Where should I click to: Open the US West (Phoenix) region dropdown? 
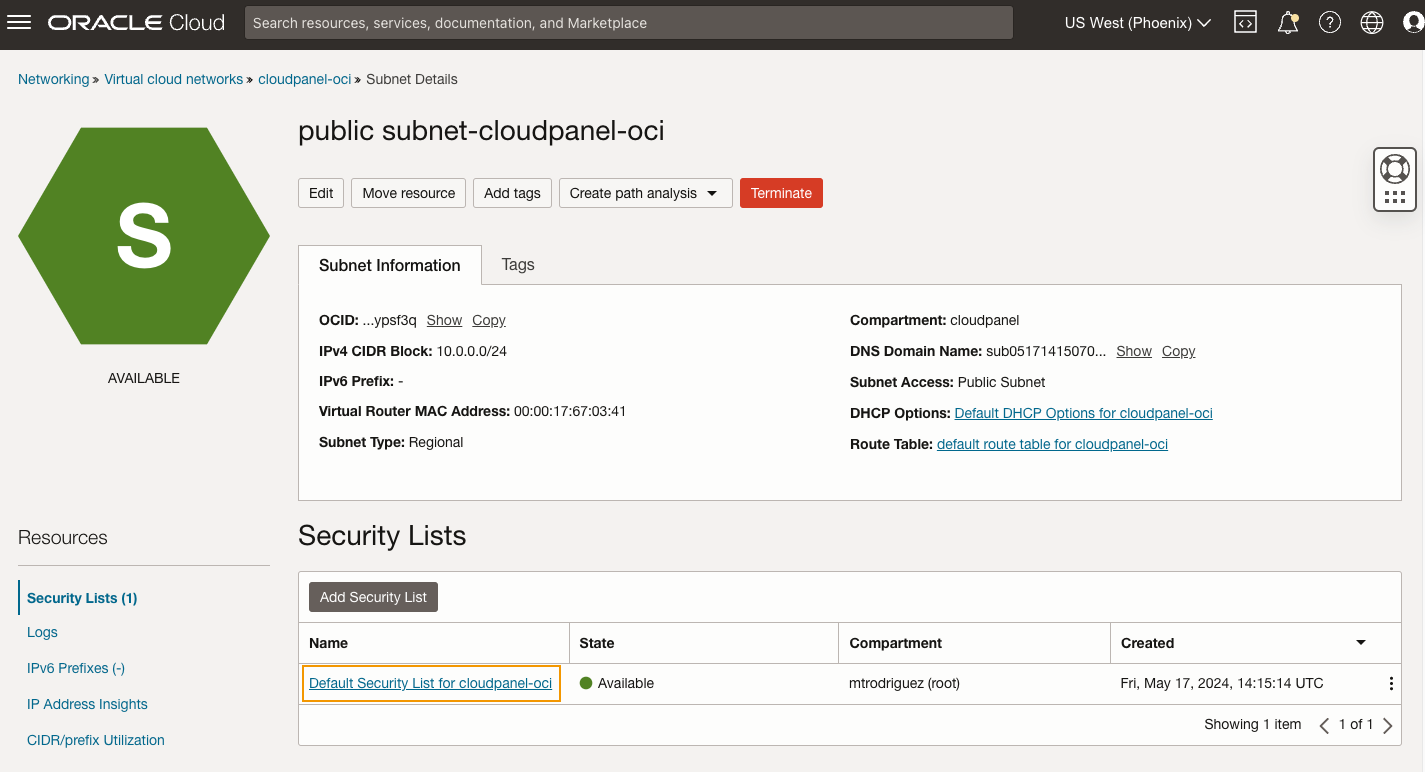(x=1137, y=22)
